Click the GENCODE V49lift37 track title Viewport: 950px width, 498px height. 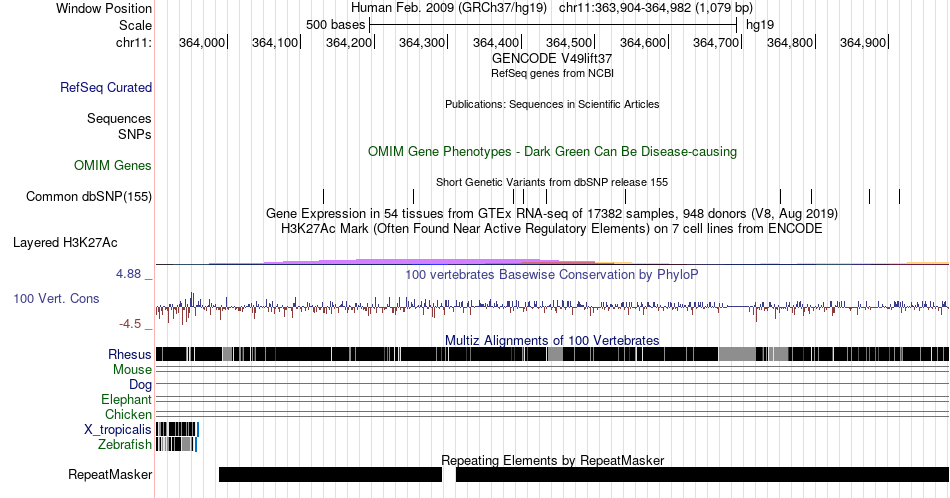[x=552, y=59]
